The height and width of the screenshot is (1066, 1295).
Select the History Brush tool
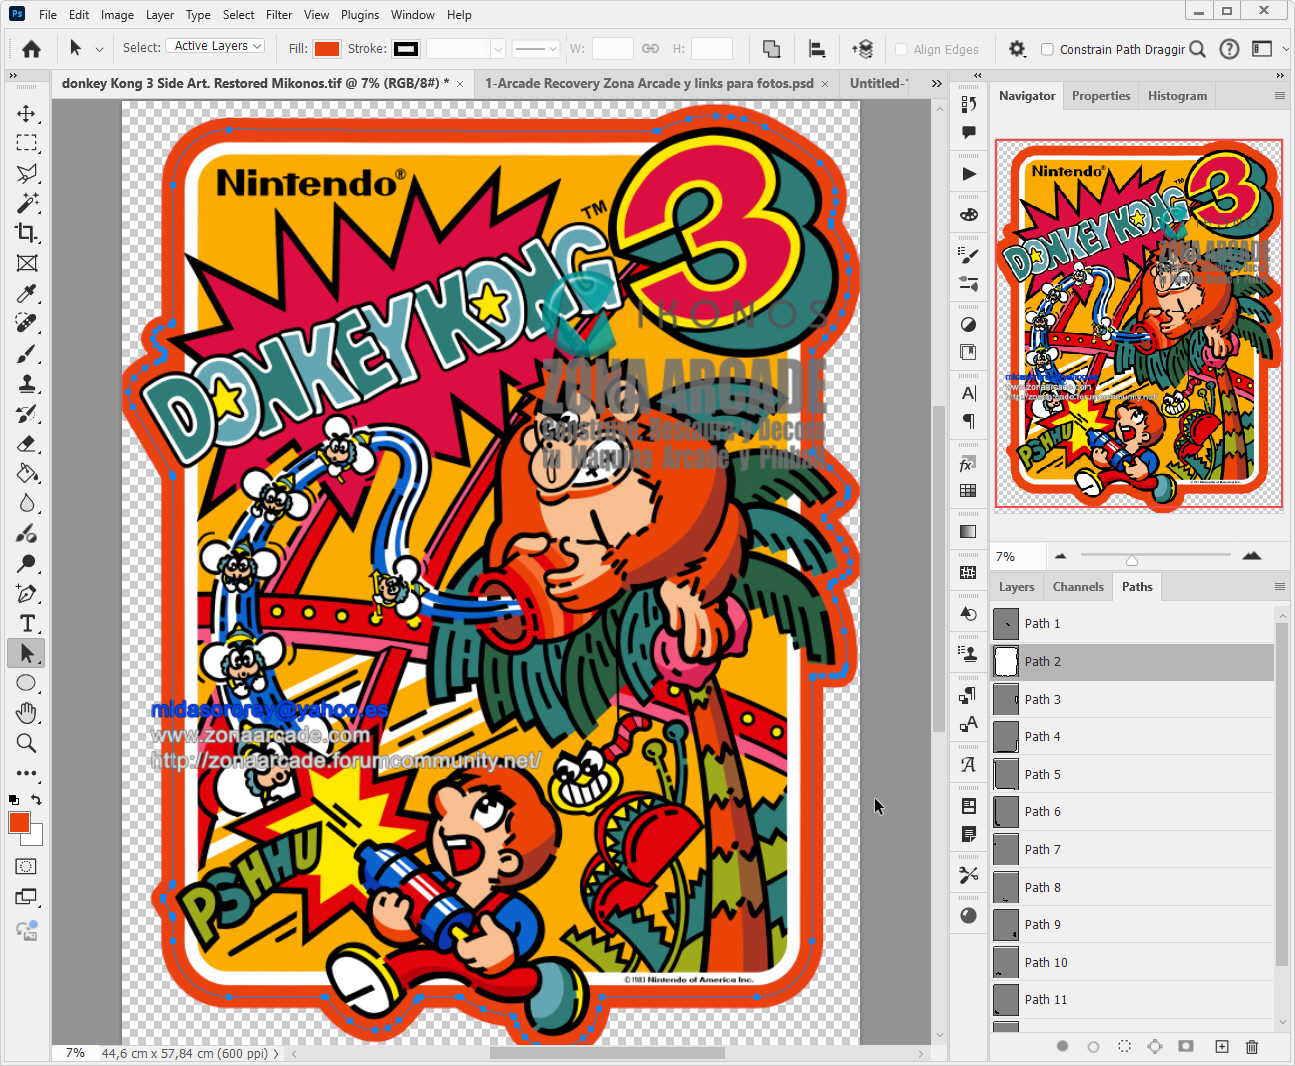[x=27, y=413]
